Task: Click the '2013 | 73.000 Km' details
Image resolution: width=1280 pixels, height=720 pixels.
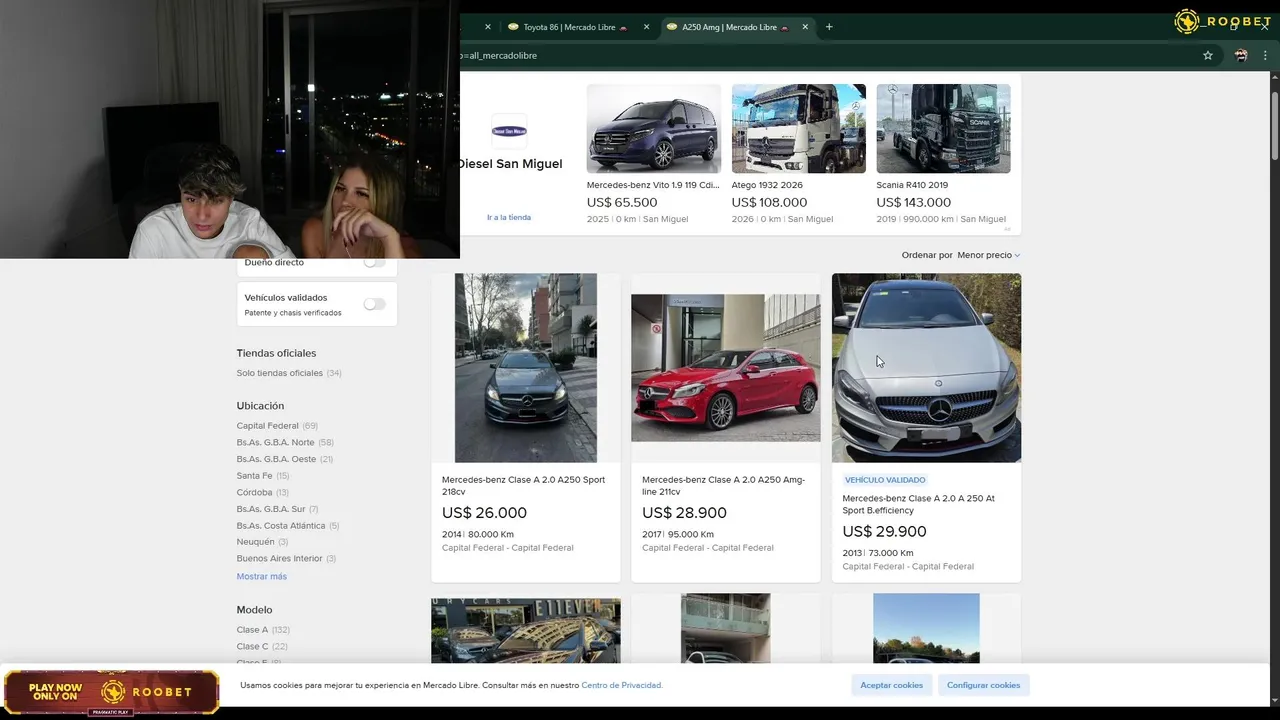Action: click(878, 553)
